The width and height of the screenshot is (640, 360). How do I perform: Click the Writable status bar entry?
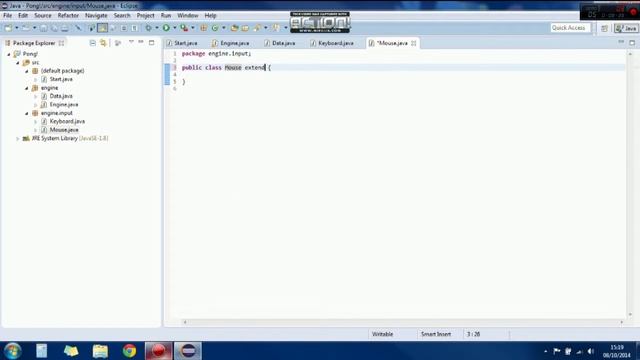pyautogui.click(x=382, y=334)
